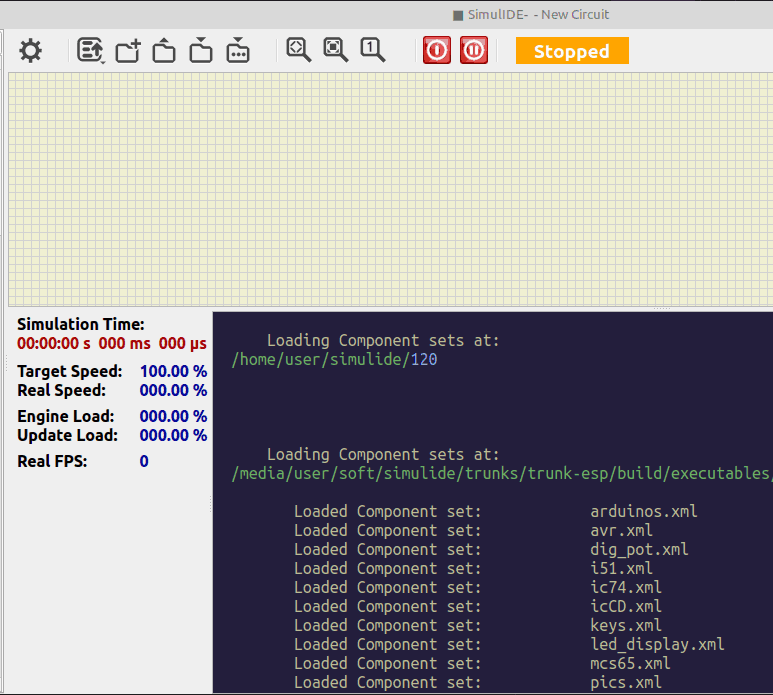Screen dimensions: 773x695
Task: Click the open circuit folder icon
Action: tap(164, 51)
